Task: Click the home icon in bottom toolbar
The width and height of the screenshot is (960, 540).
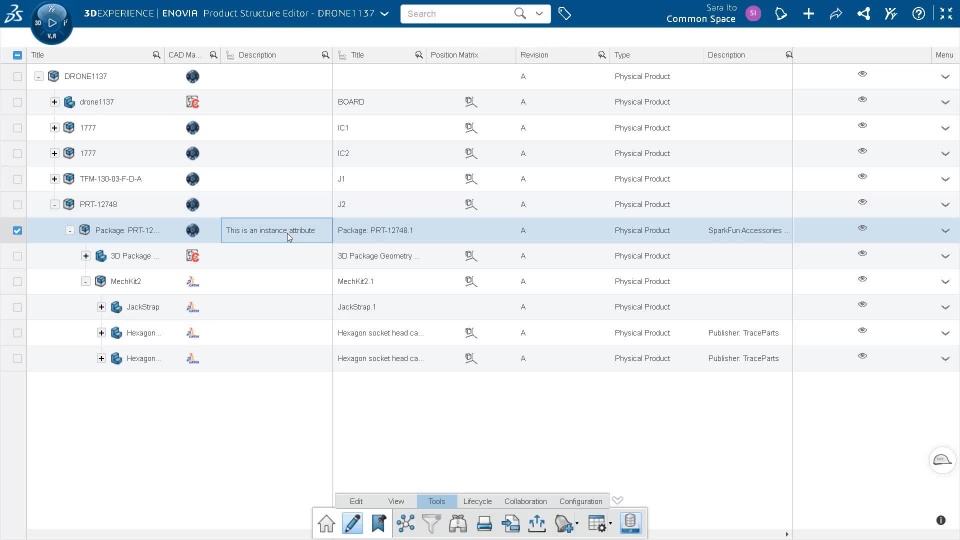Action: point(326,523)
